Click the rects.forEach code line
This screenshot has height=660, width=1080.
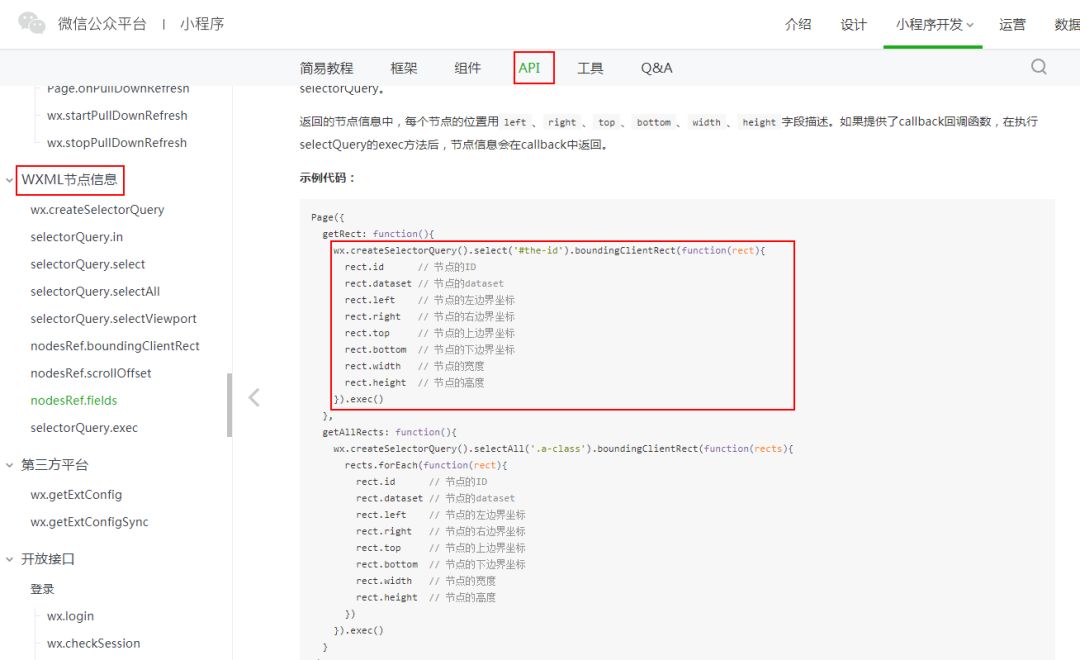coord(426,465)
